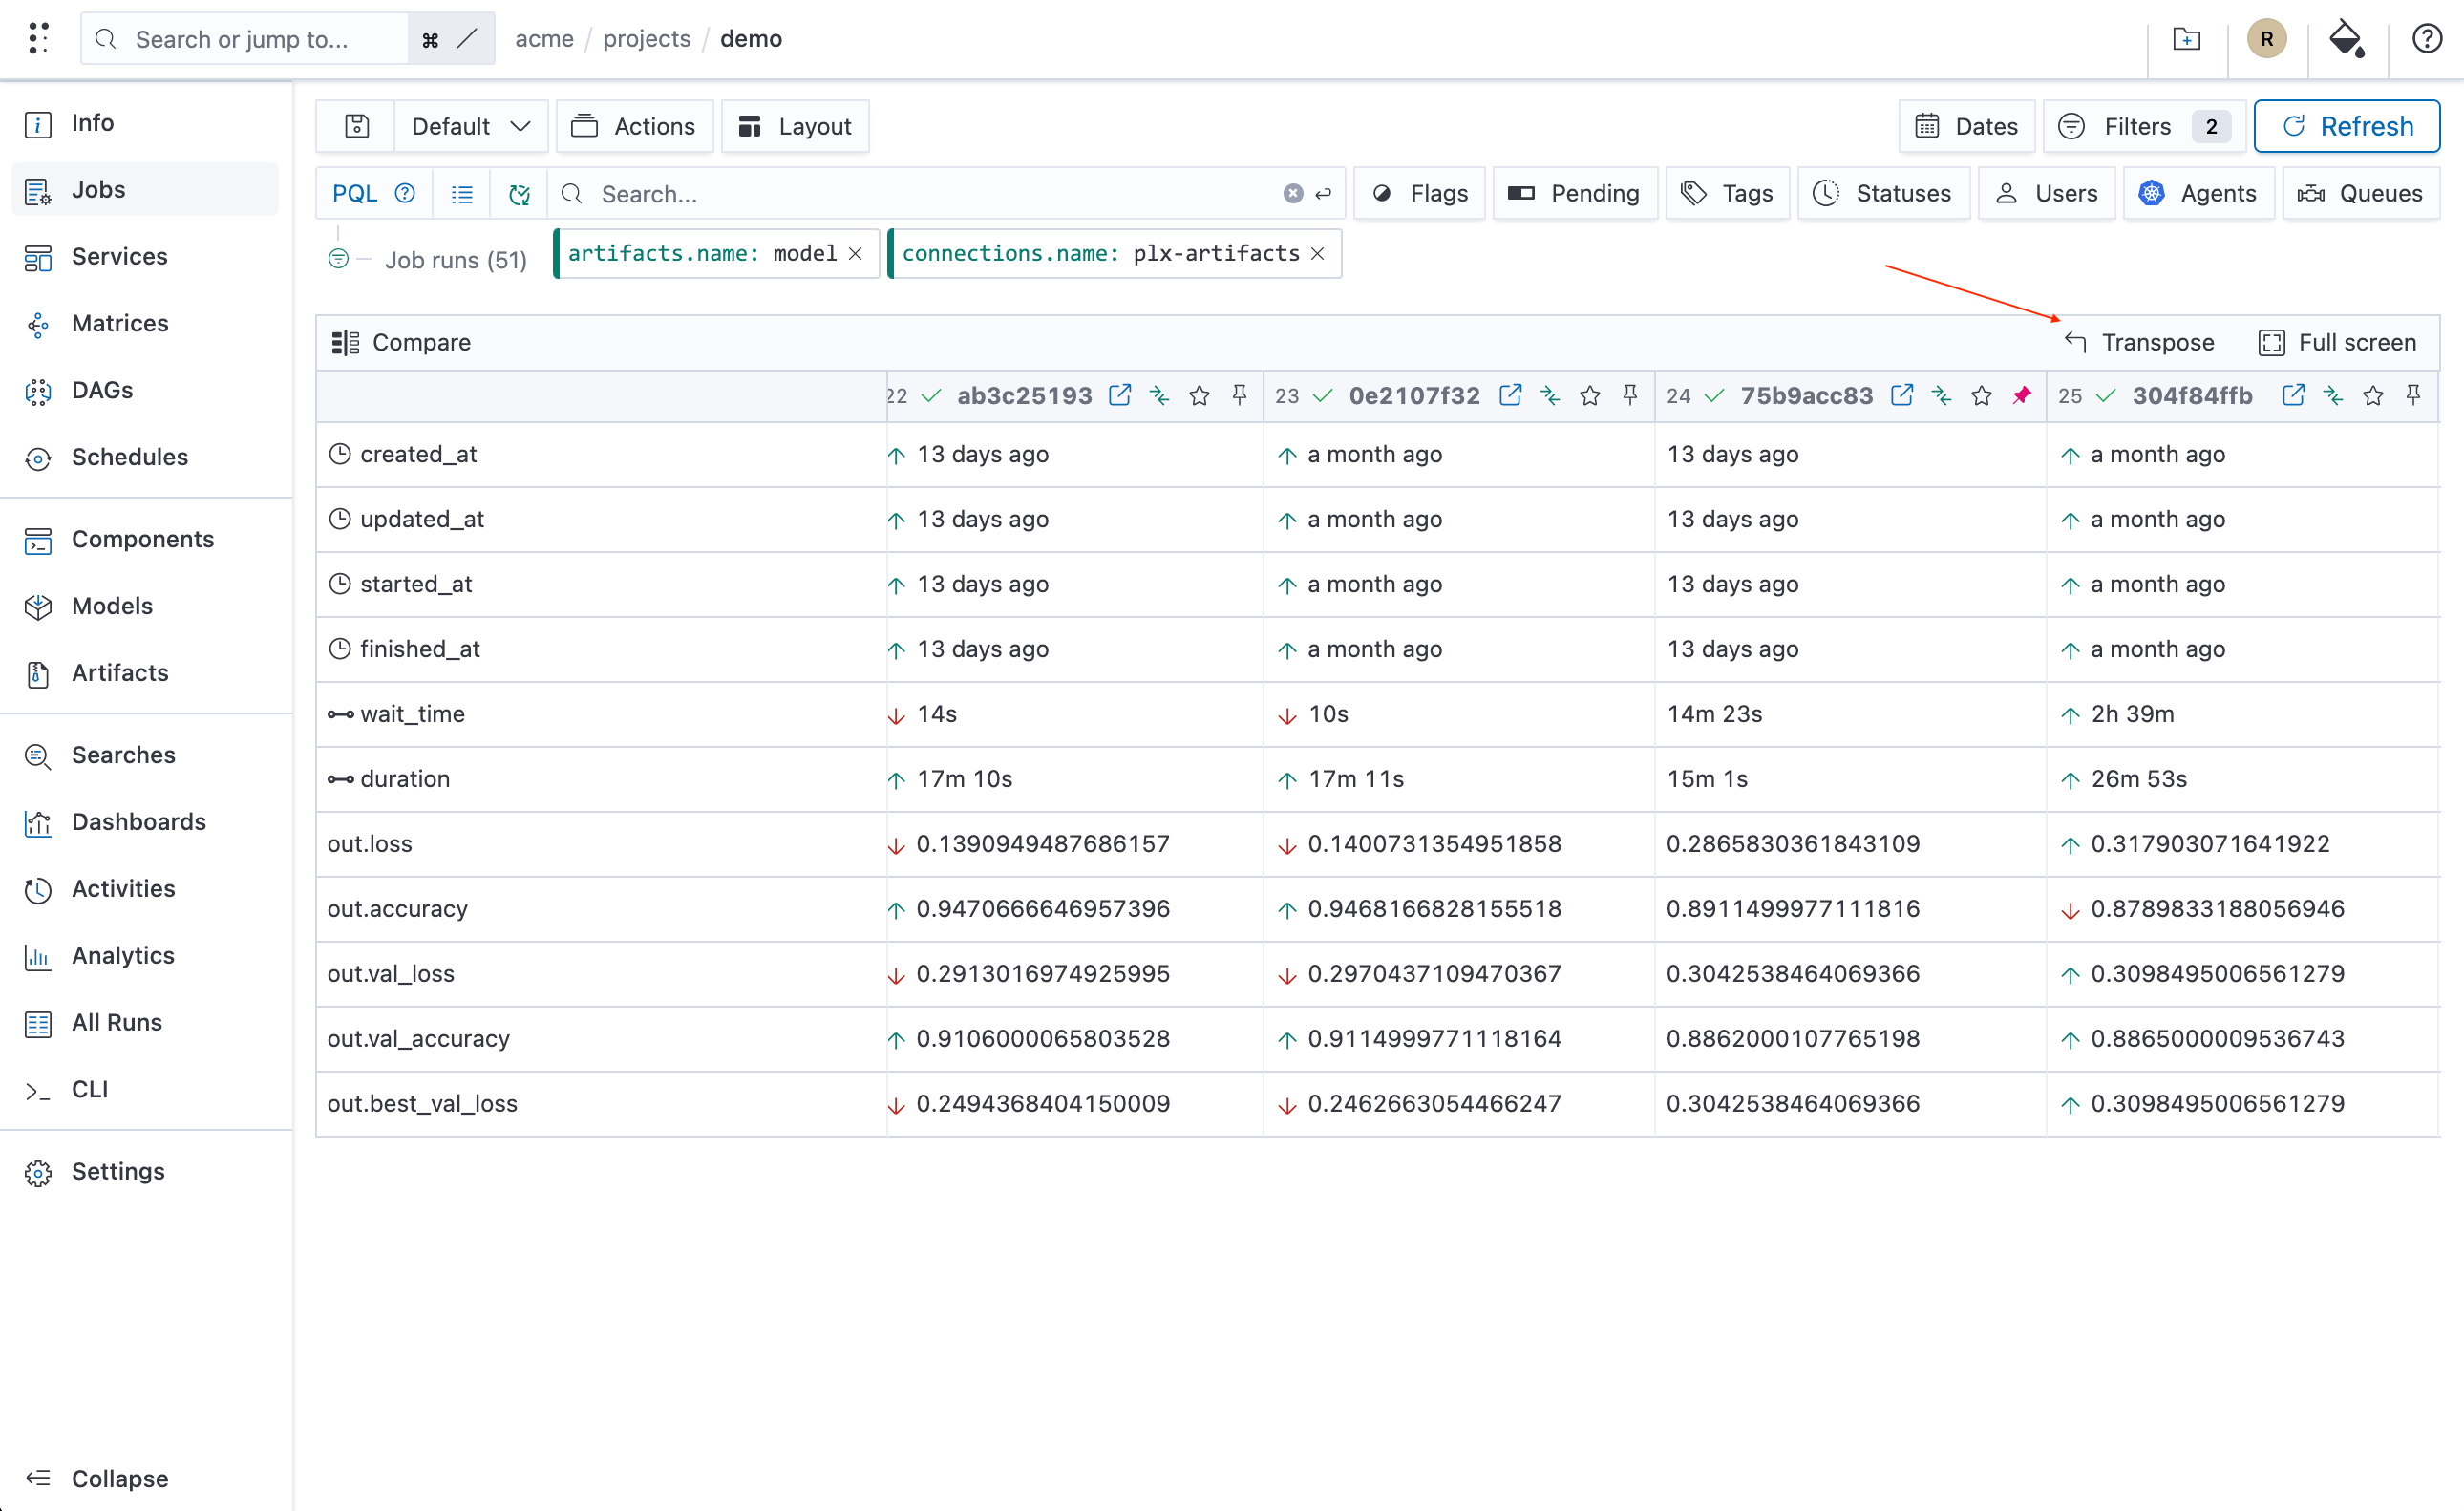Open run 304f84ffb external link icon
The width and height of the screenshot is (2464, 1511).
[2293, 395]
